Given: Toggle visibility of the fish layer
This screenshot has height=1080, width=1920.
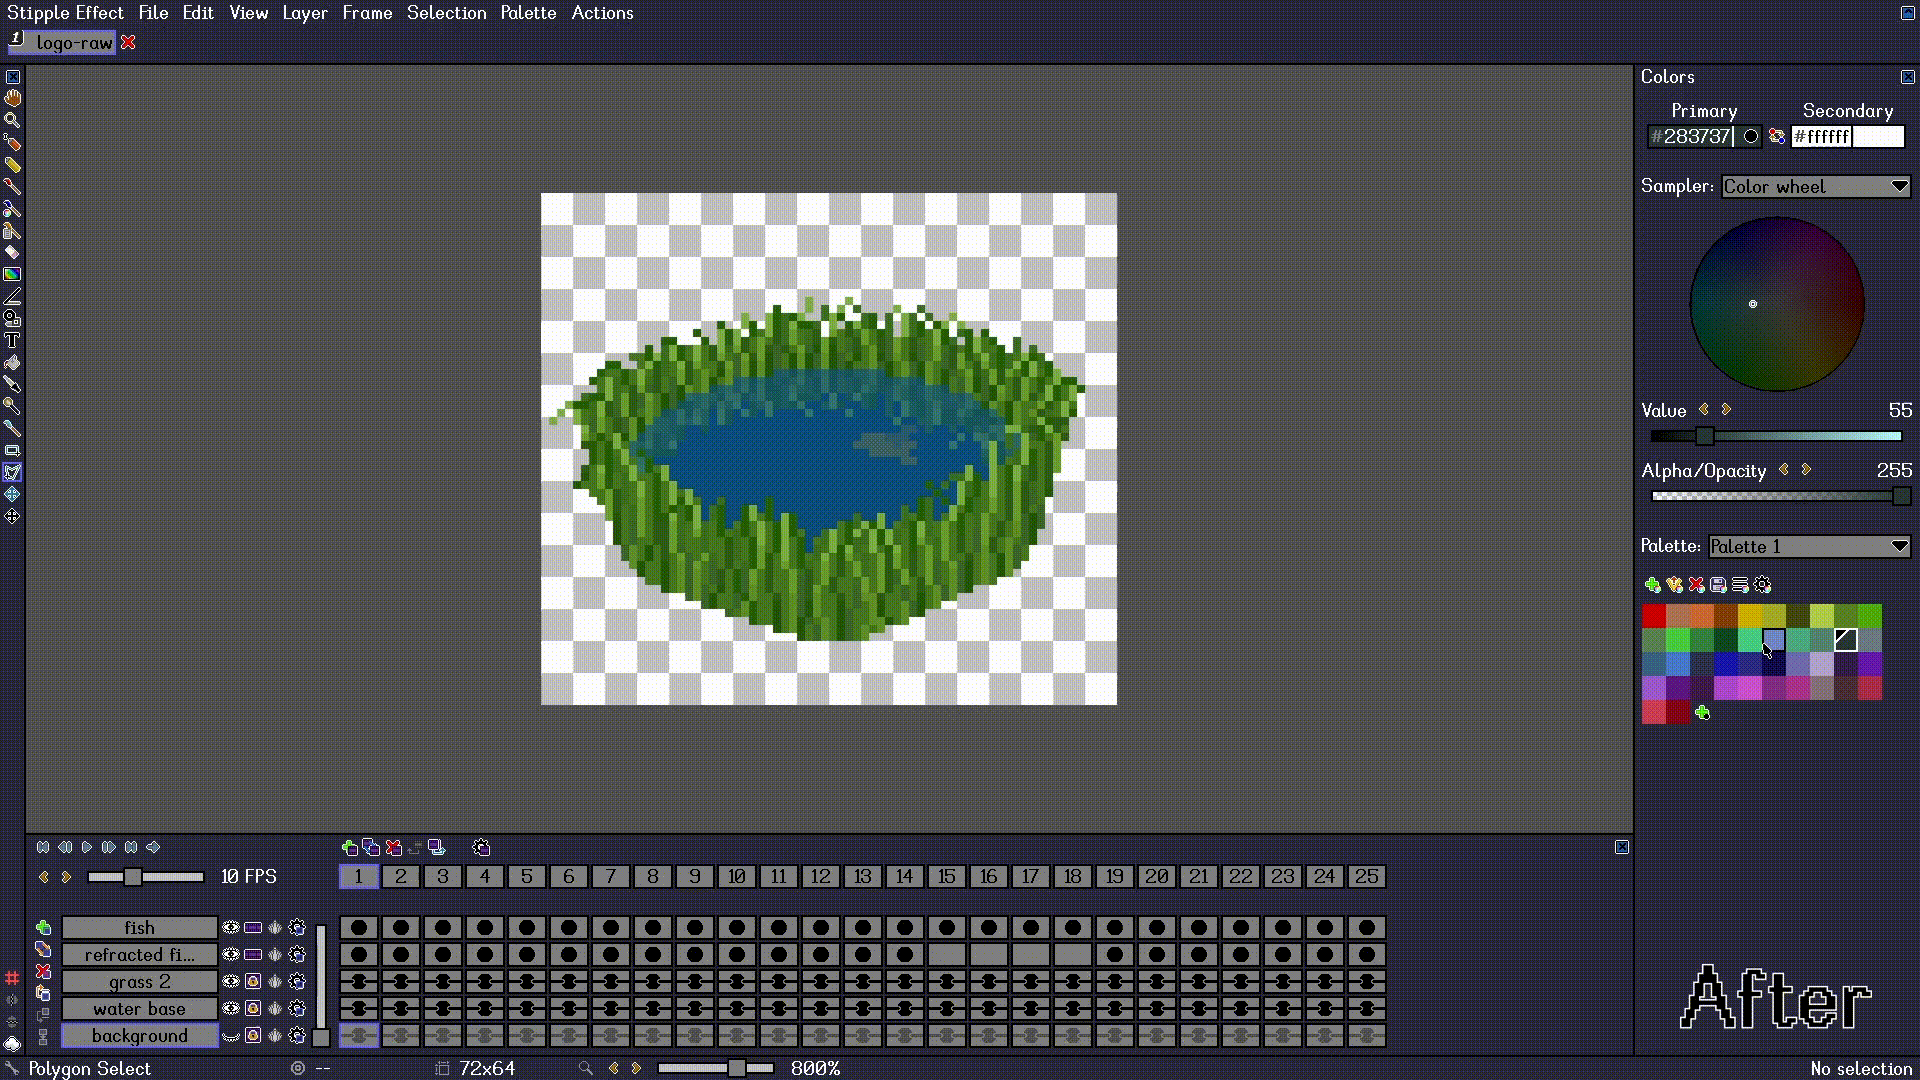Looking at the screenshot, I should click(x=231, y=927).
